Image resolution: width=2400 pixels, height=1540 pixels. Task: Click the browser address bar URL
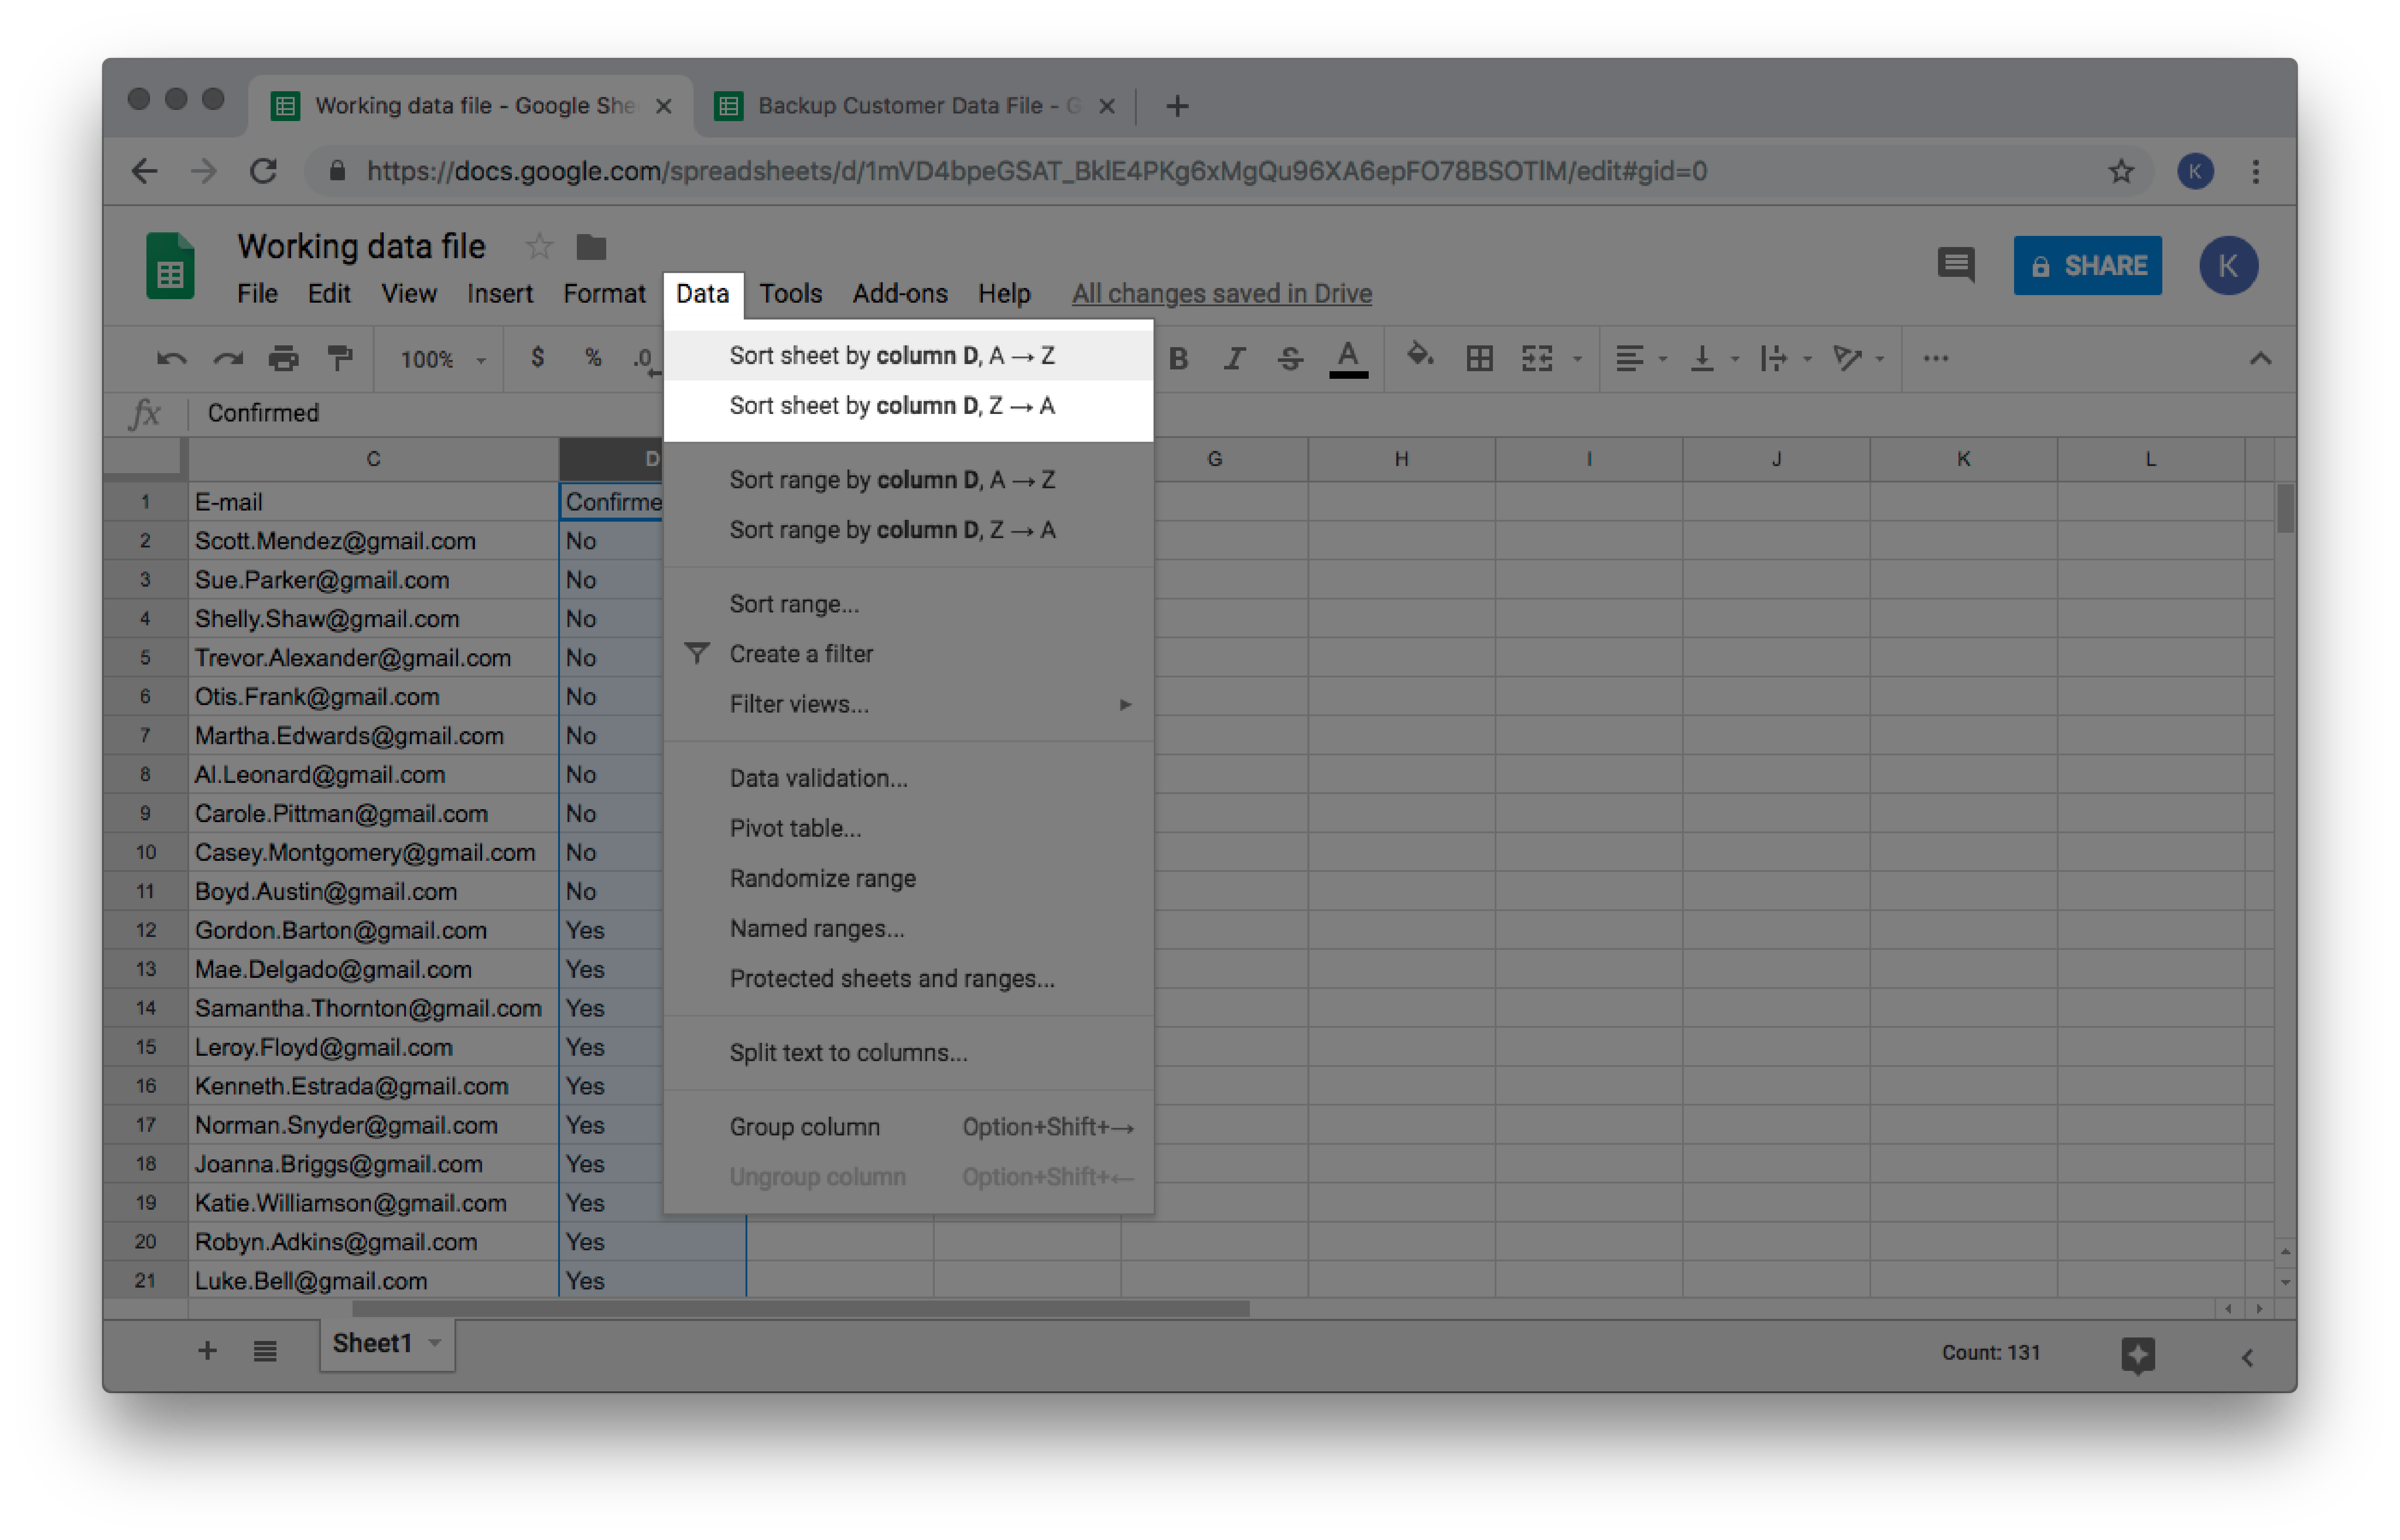tap(1036, 171)
